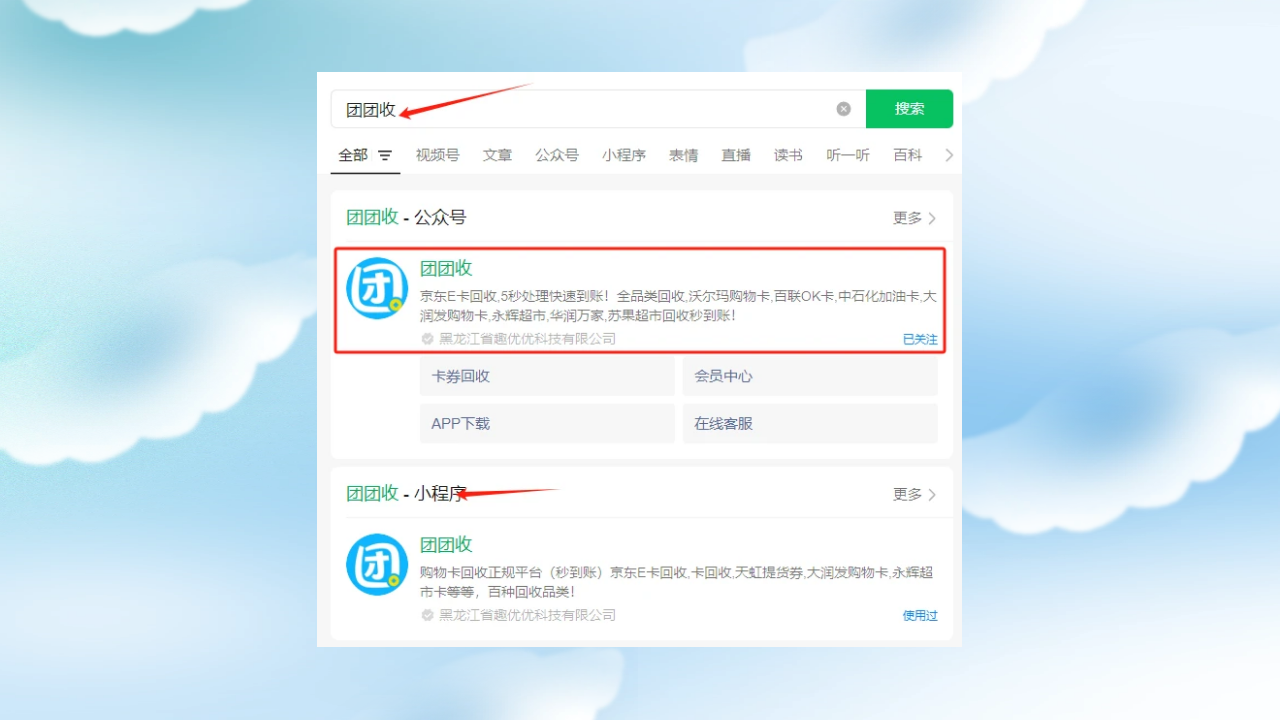Viewport: 1280px width, 720px height.
Task: Select the 读书 tab
Action: (x=788, y=155)
